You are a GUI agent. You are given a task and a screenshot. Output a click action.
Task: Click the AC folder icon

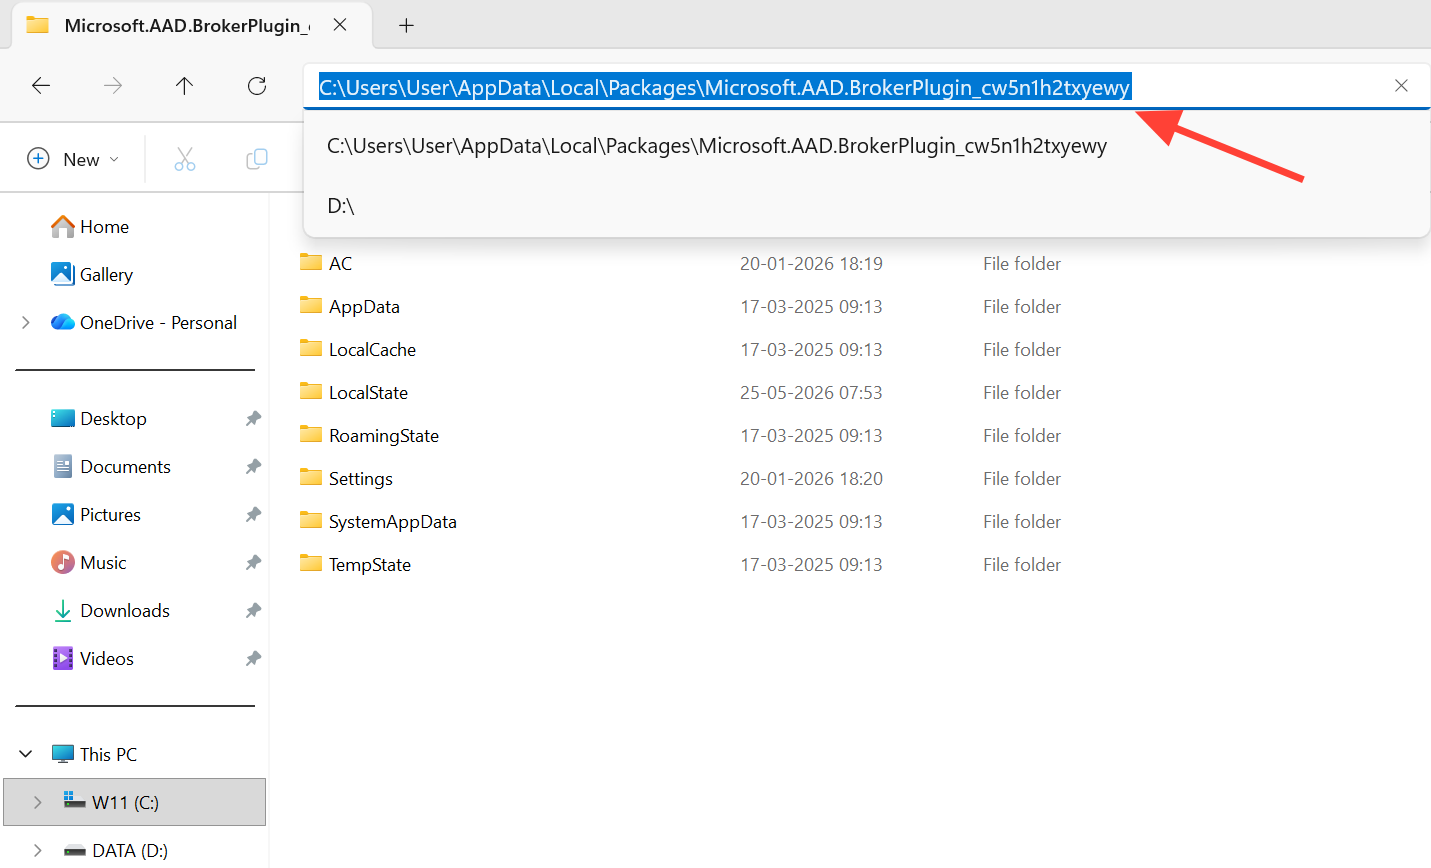(311, 263)
